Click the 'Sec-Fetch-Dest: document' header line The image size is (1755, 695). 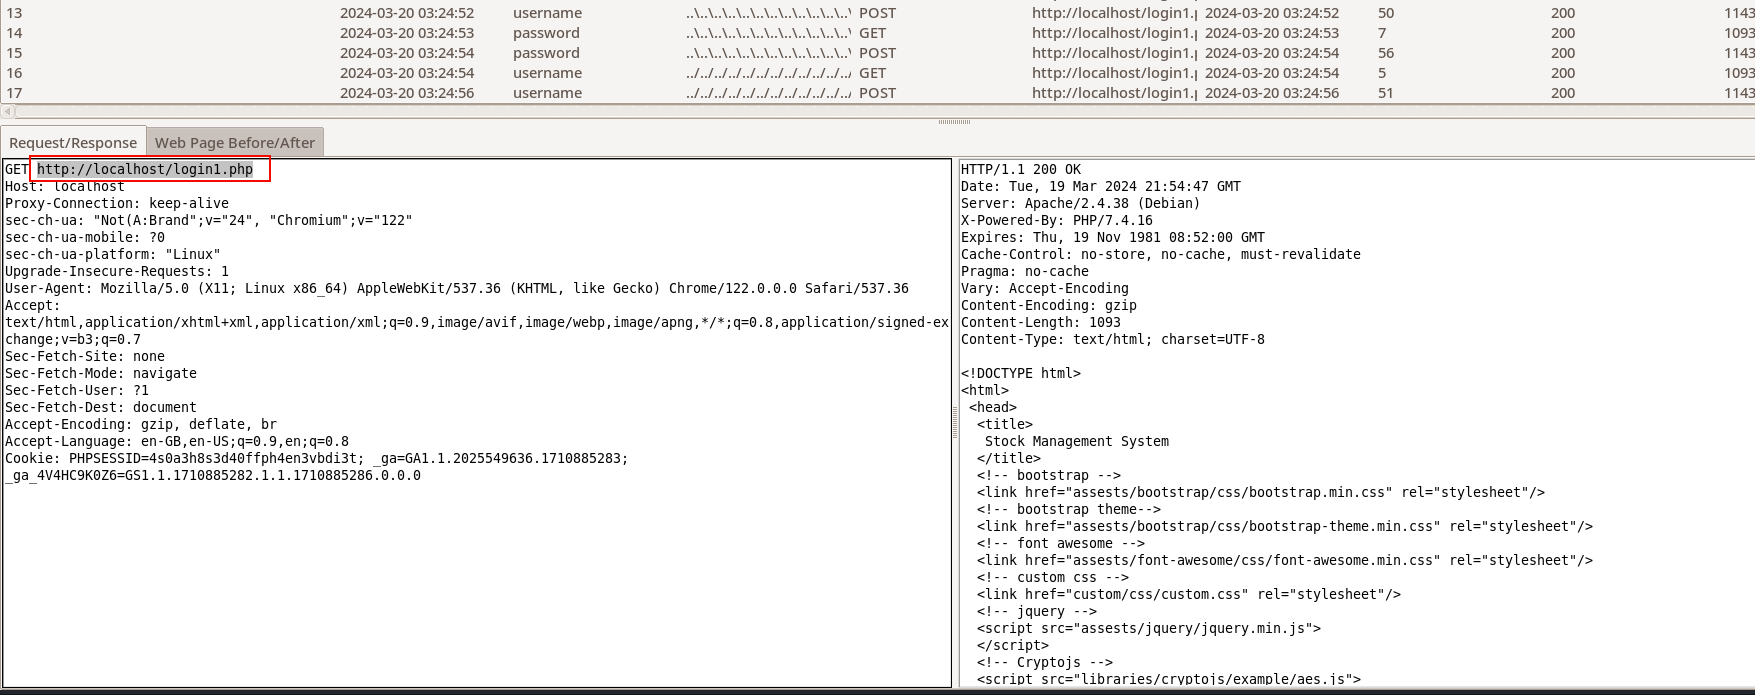point(101,407)
